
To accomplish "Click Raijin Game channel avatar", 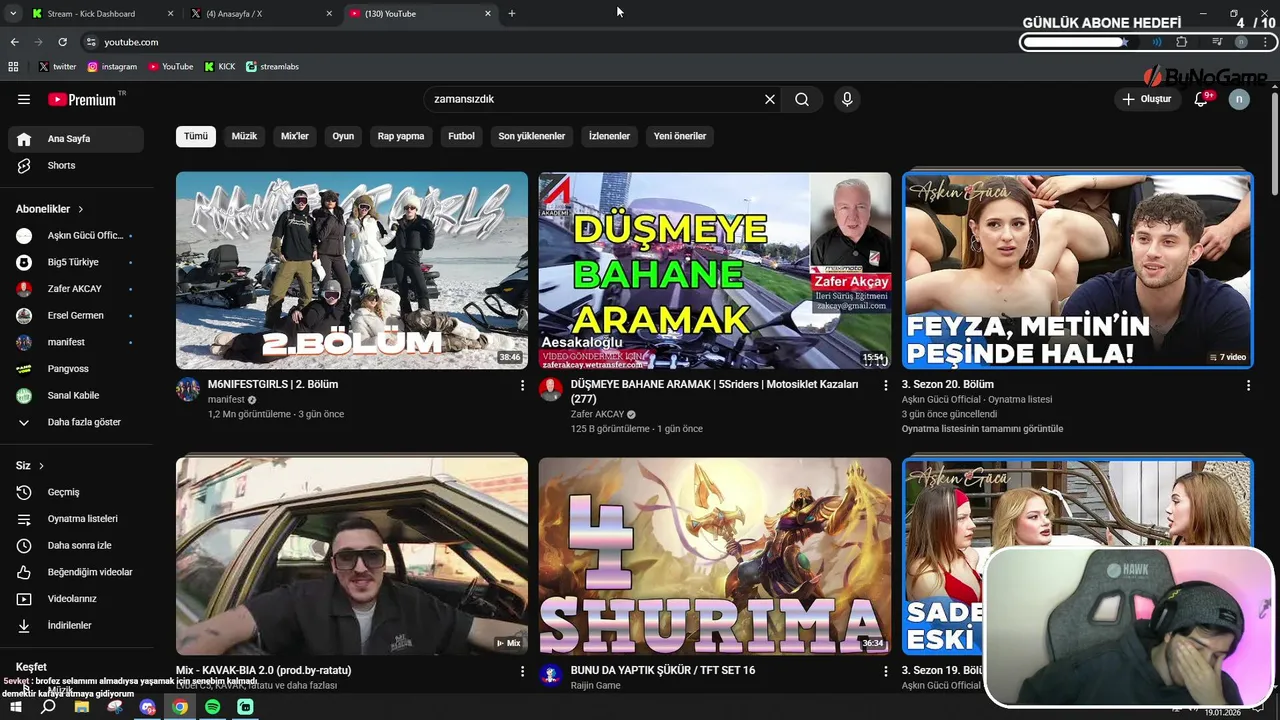I will click(x=551, y=675).
